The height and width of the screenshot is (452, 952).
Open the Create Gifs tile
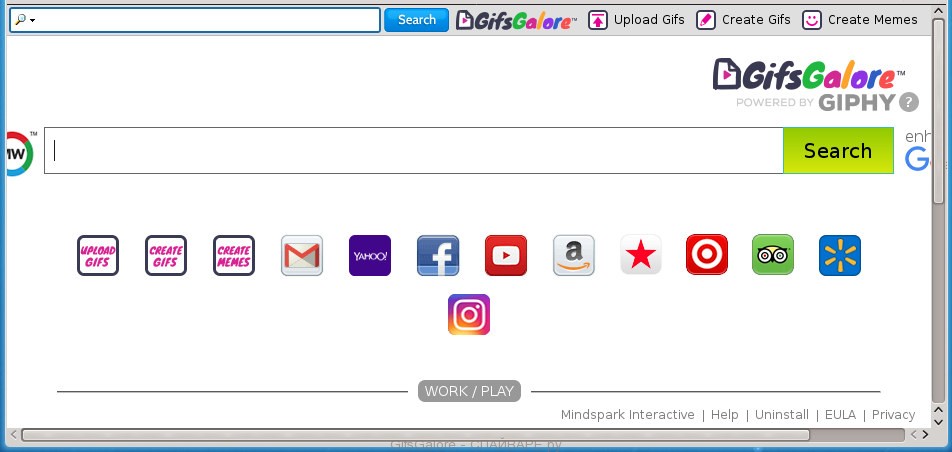(x=166, y=255)
